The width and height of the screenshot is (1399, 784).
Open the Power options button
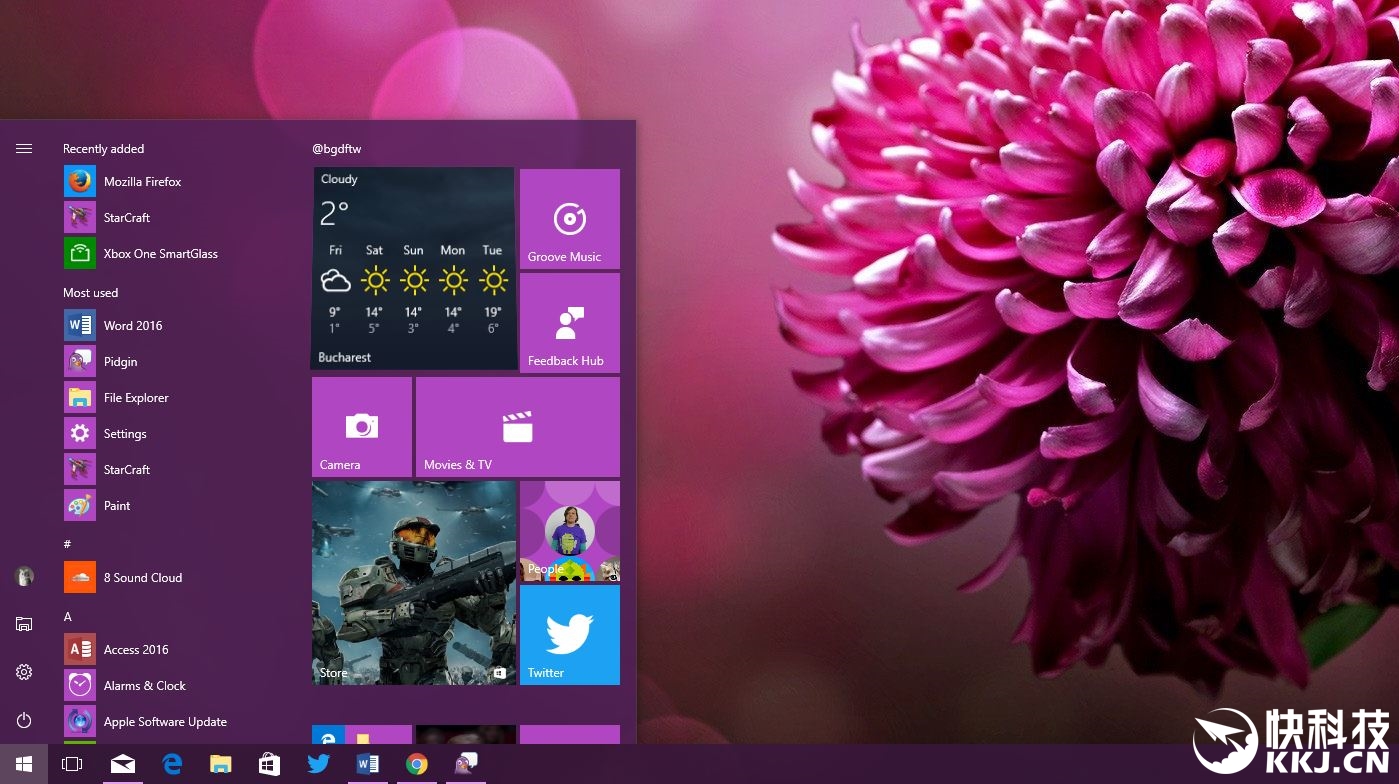click(x=24, y=720)
